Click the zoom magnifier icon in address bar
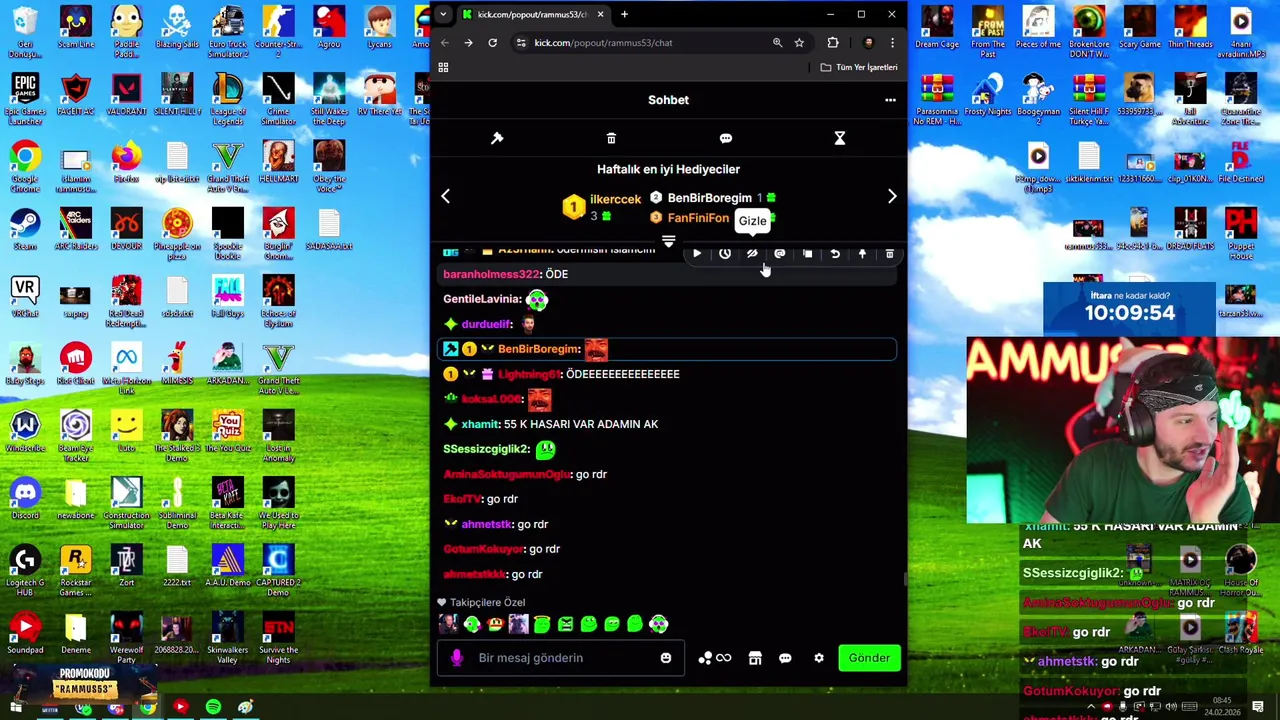Screen dimensions: 1280x720 click(x=777, y=43)
